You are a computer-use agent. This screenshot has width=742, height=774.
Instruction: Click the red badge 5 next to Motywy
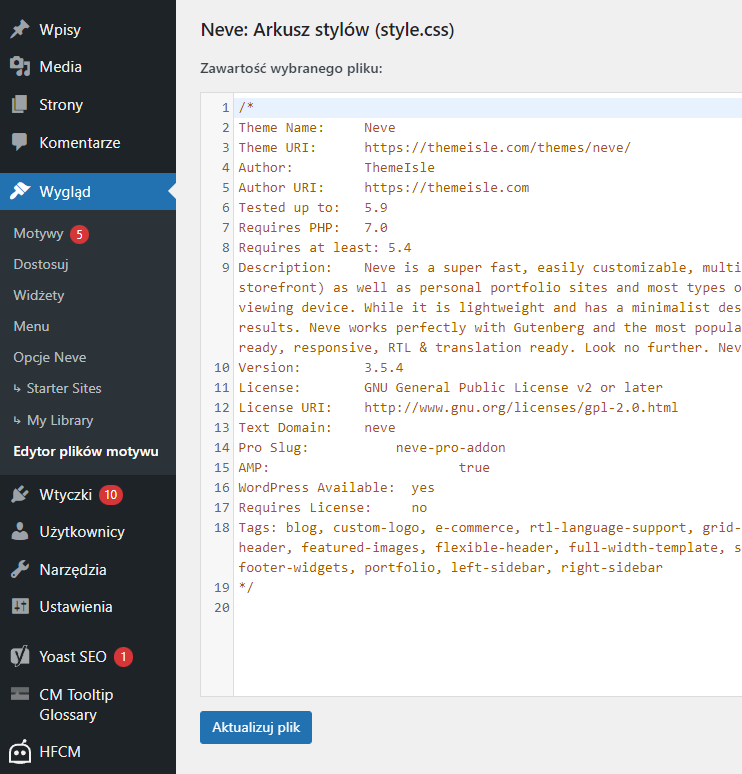(x=79, y=234)
